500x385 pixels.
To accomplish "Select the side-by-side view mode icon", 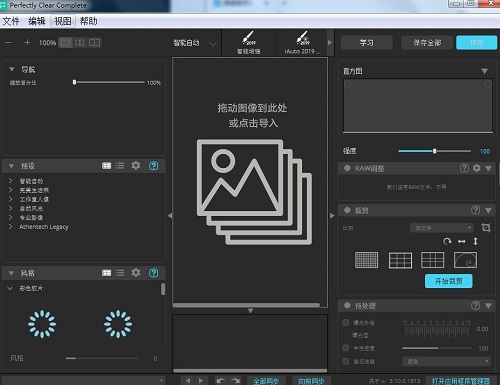I will pos(80,43).
